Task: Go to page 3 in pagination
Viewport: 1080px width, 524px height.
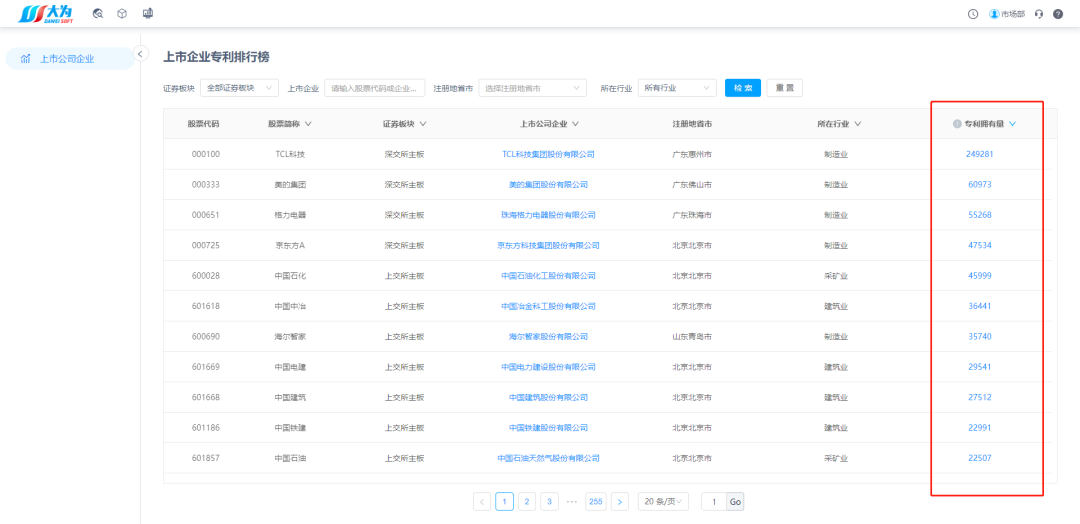Action: point(550,502)
